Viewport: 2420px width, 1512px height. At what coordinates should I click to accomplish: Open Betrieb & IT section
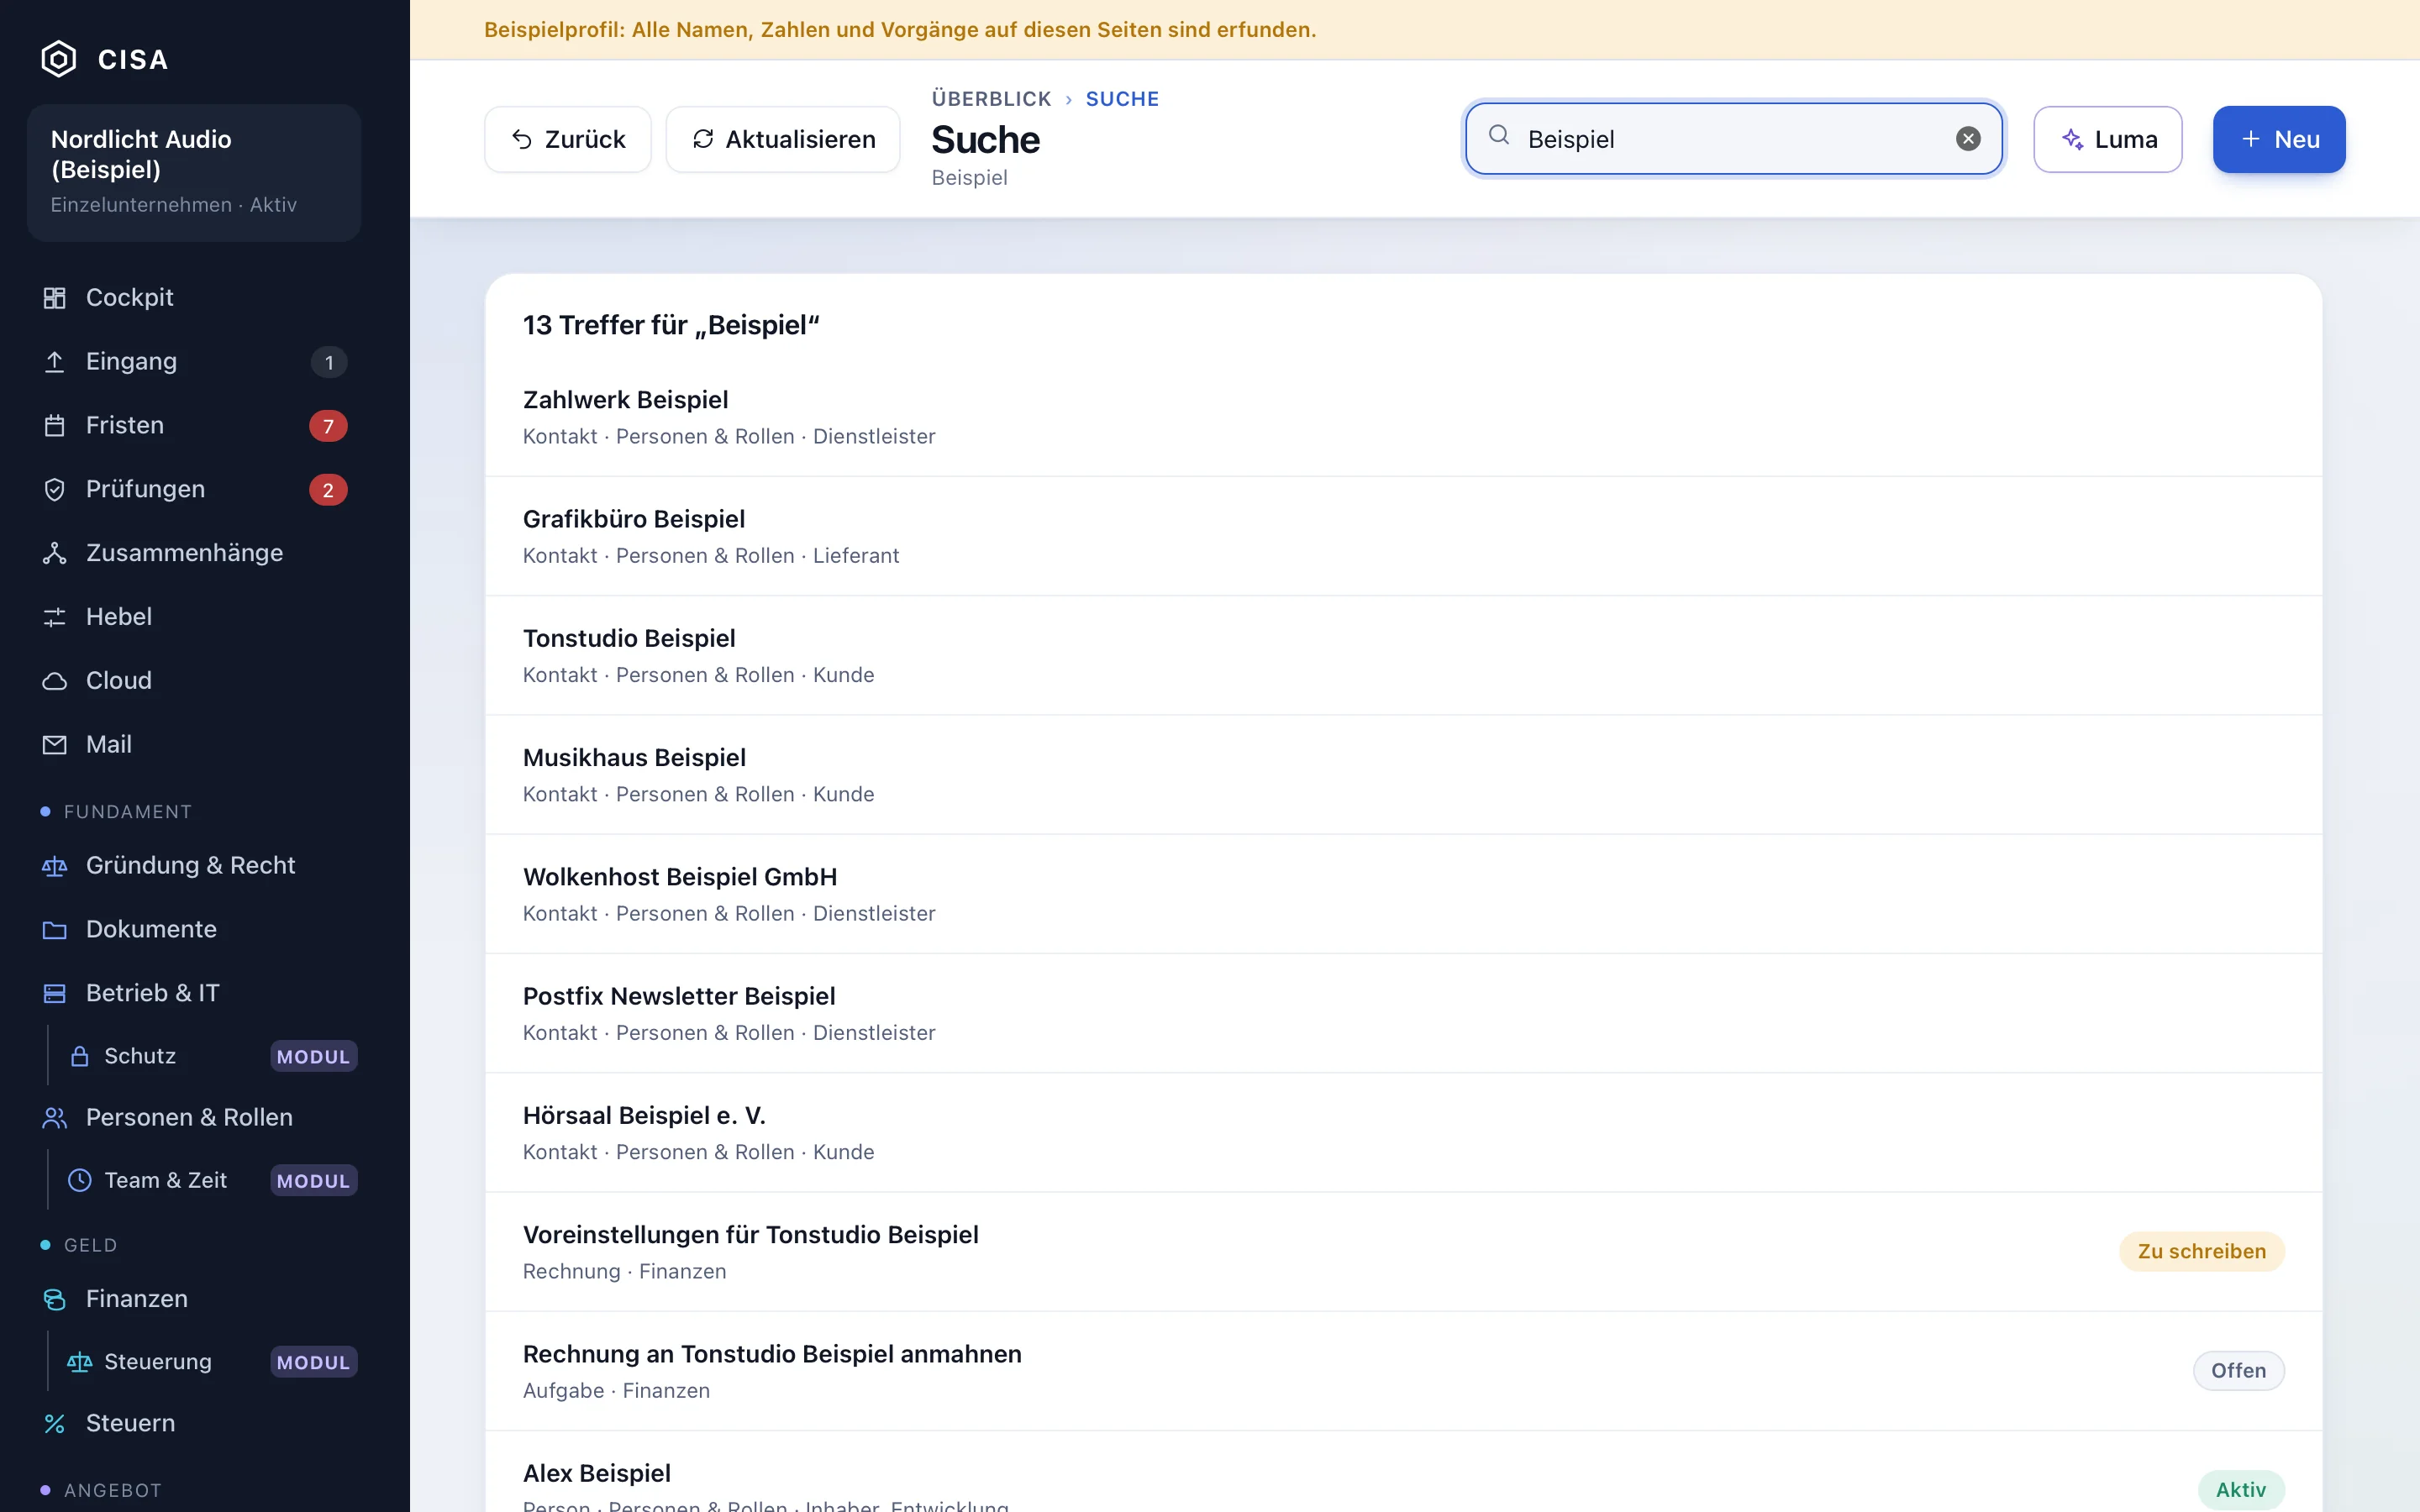pos(194,993)
